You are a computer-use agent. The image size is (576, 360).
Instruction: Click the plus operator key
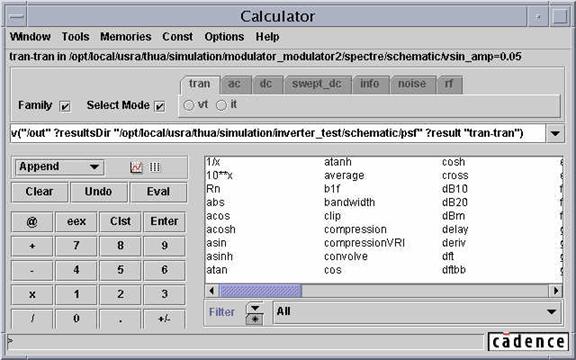click(32, 246)
